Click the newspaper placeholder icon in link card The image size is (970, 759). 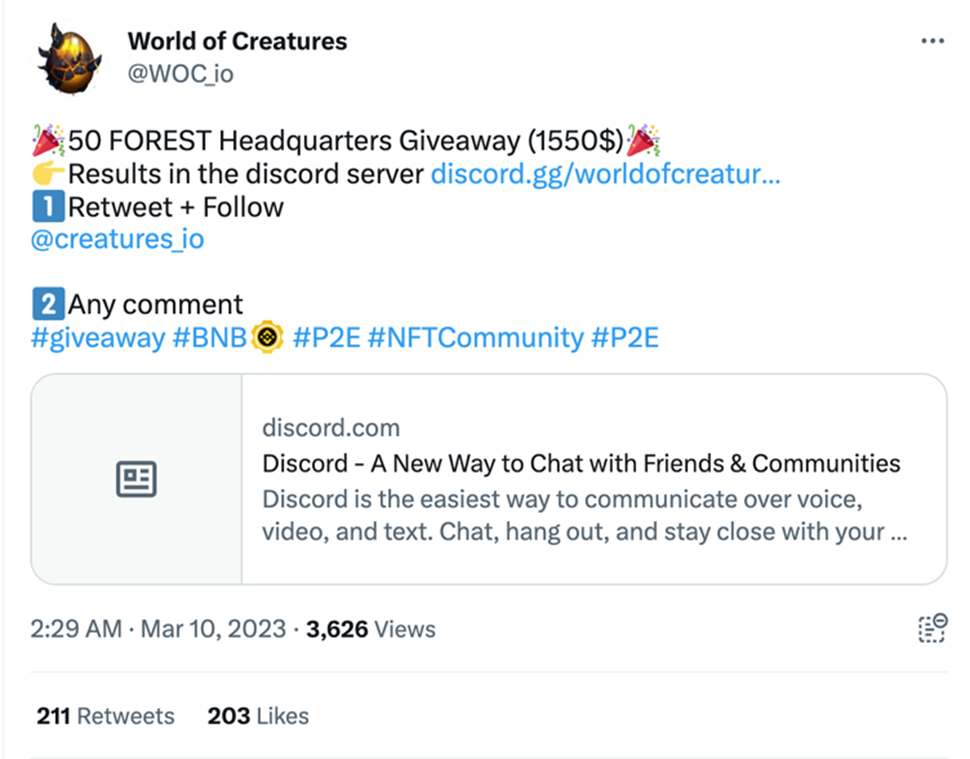coord(137,479)
